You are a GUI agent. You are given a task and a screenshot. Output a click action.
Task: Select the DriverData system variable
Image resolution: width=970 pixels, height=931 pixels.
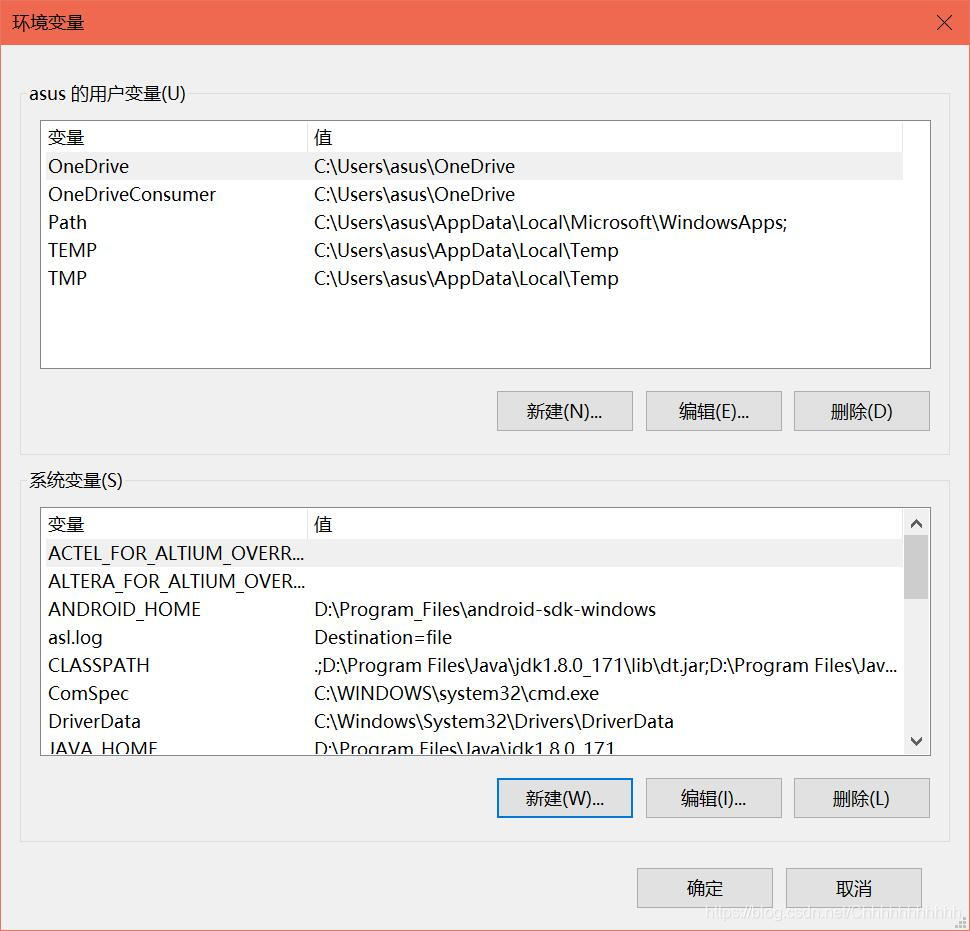pos(474,721)
